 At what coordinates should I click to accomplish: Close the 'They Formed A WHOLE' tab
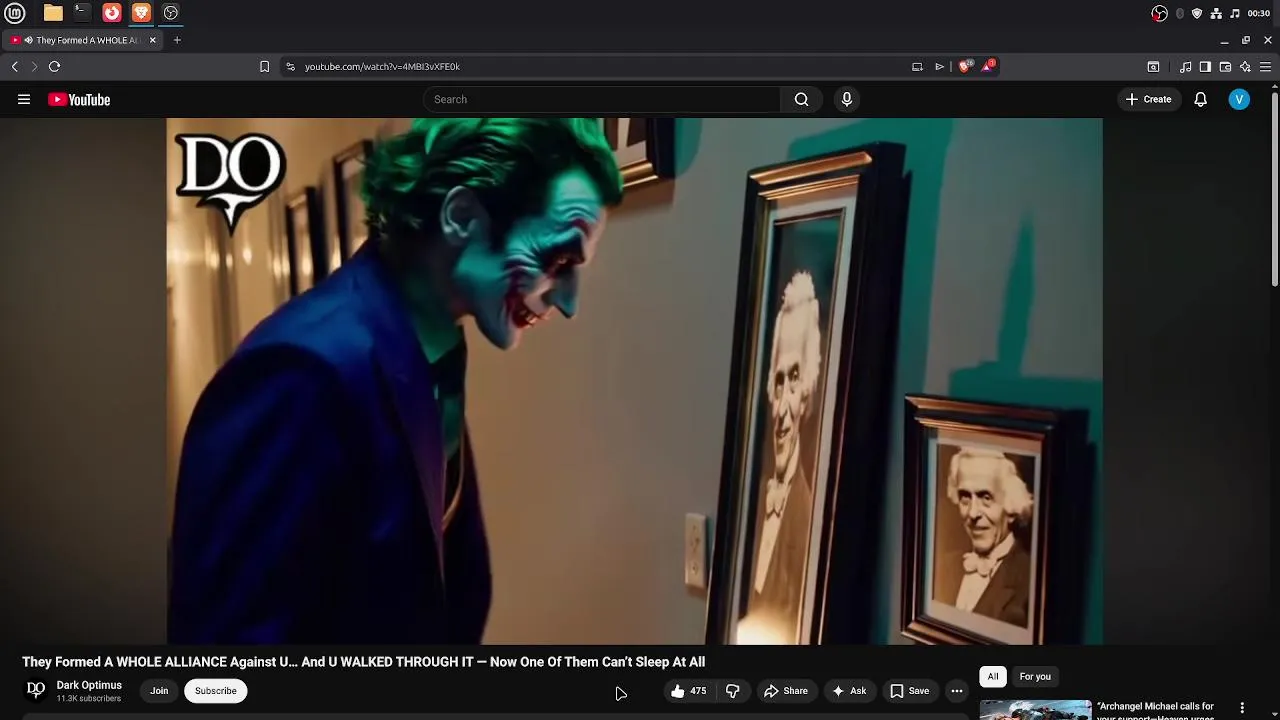(x=152, y=40)
